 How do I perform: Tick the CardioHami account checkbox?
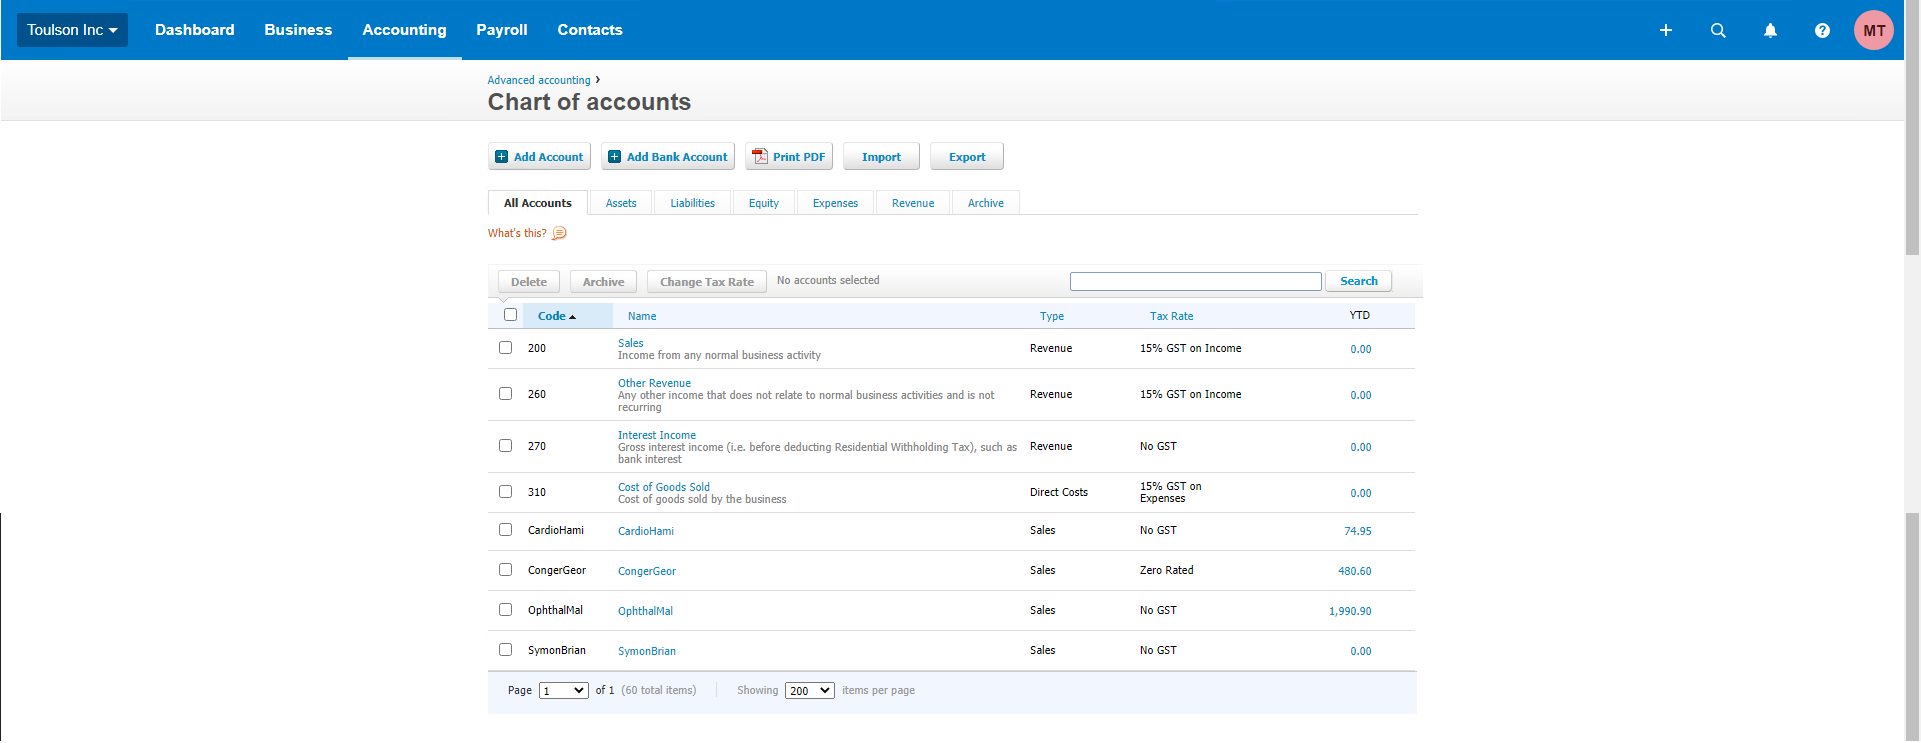click(x=505, y=530)
